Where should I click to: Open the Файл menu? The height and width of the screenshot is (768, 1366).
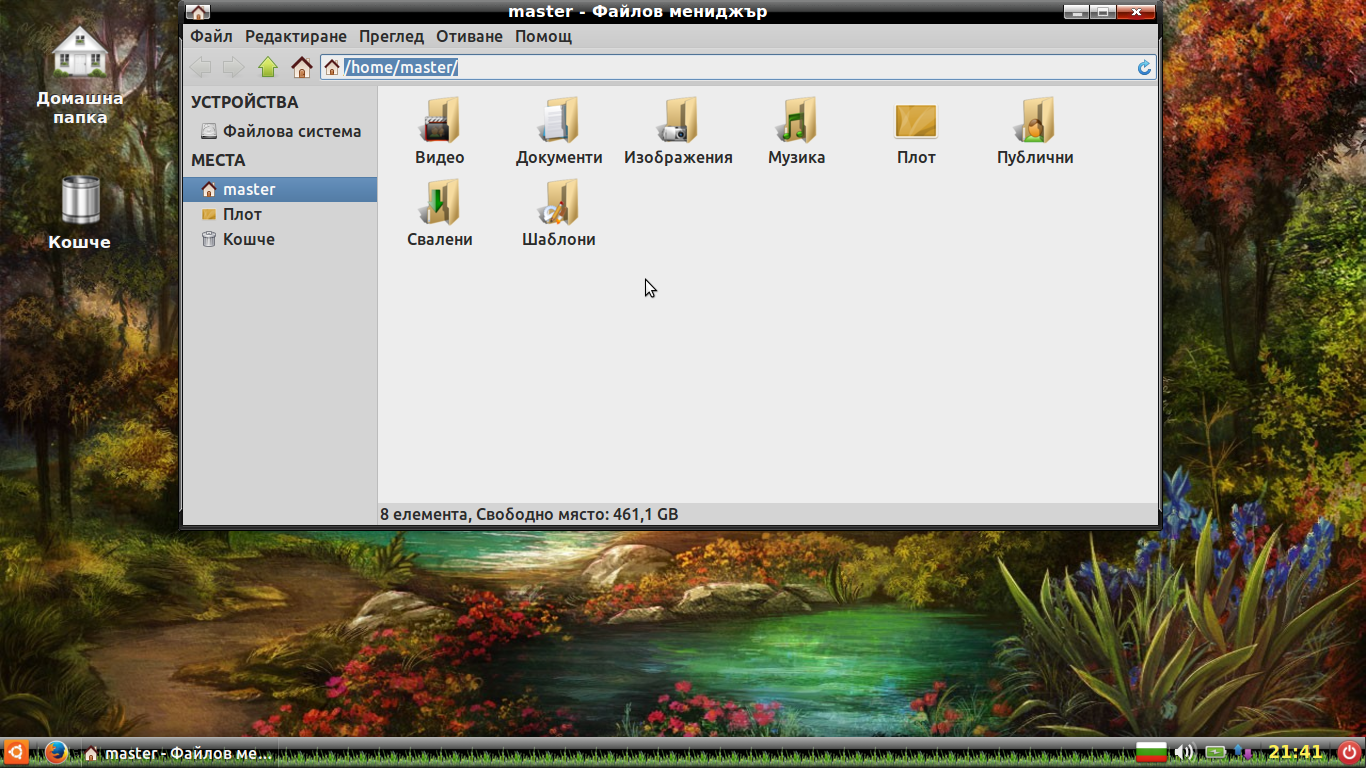point(211,36)
